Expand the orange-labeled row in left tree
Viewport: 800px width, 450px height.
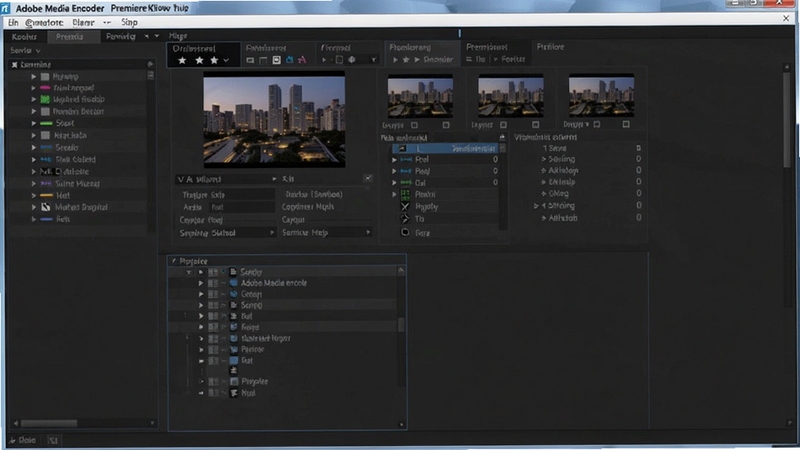(34, 195)
